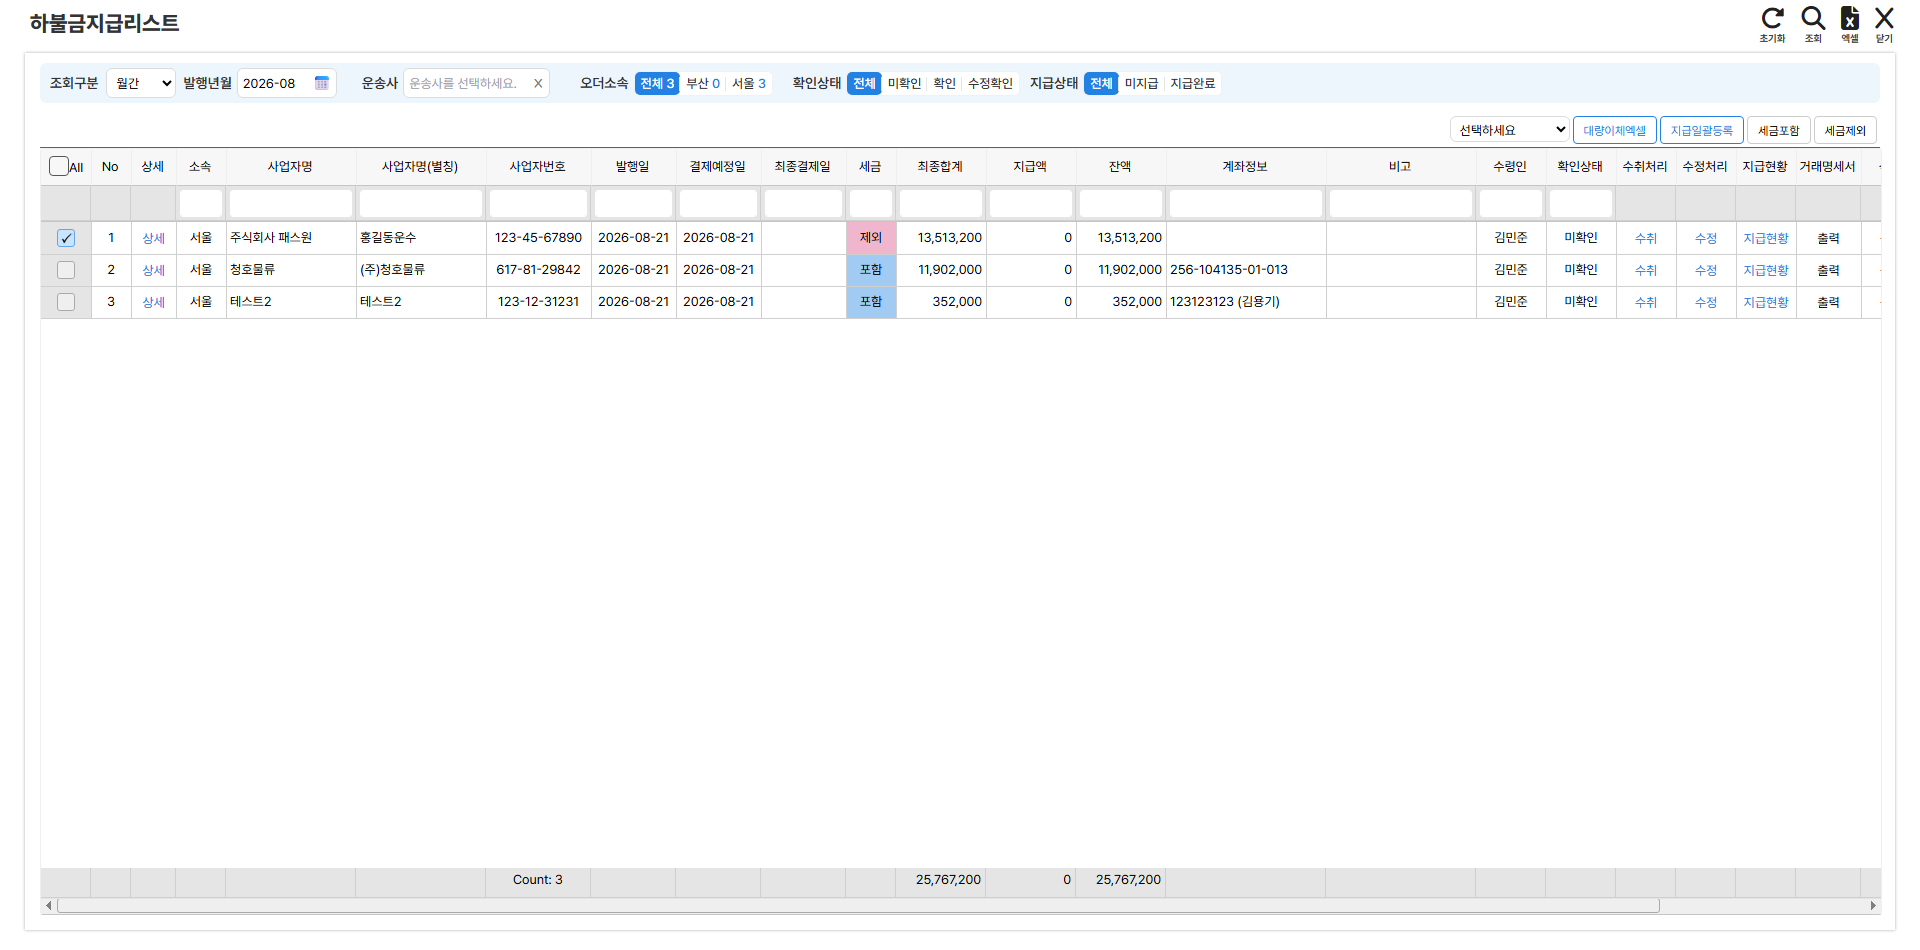This screenshot has width=1920, height=950.
Task: Check the row 3 테스트2 checkbox
Action: 66,302
